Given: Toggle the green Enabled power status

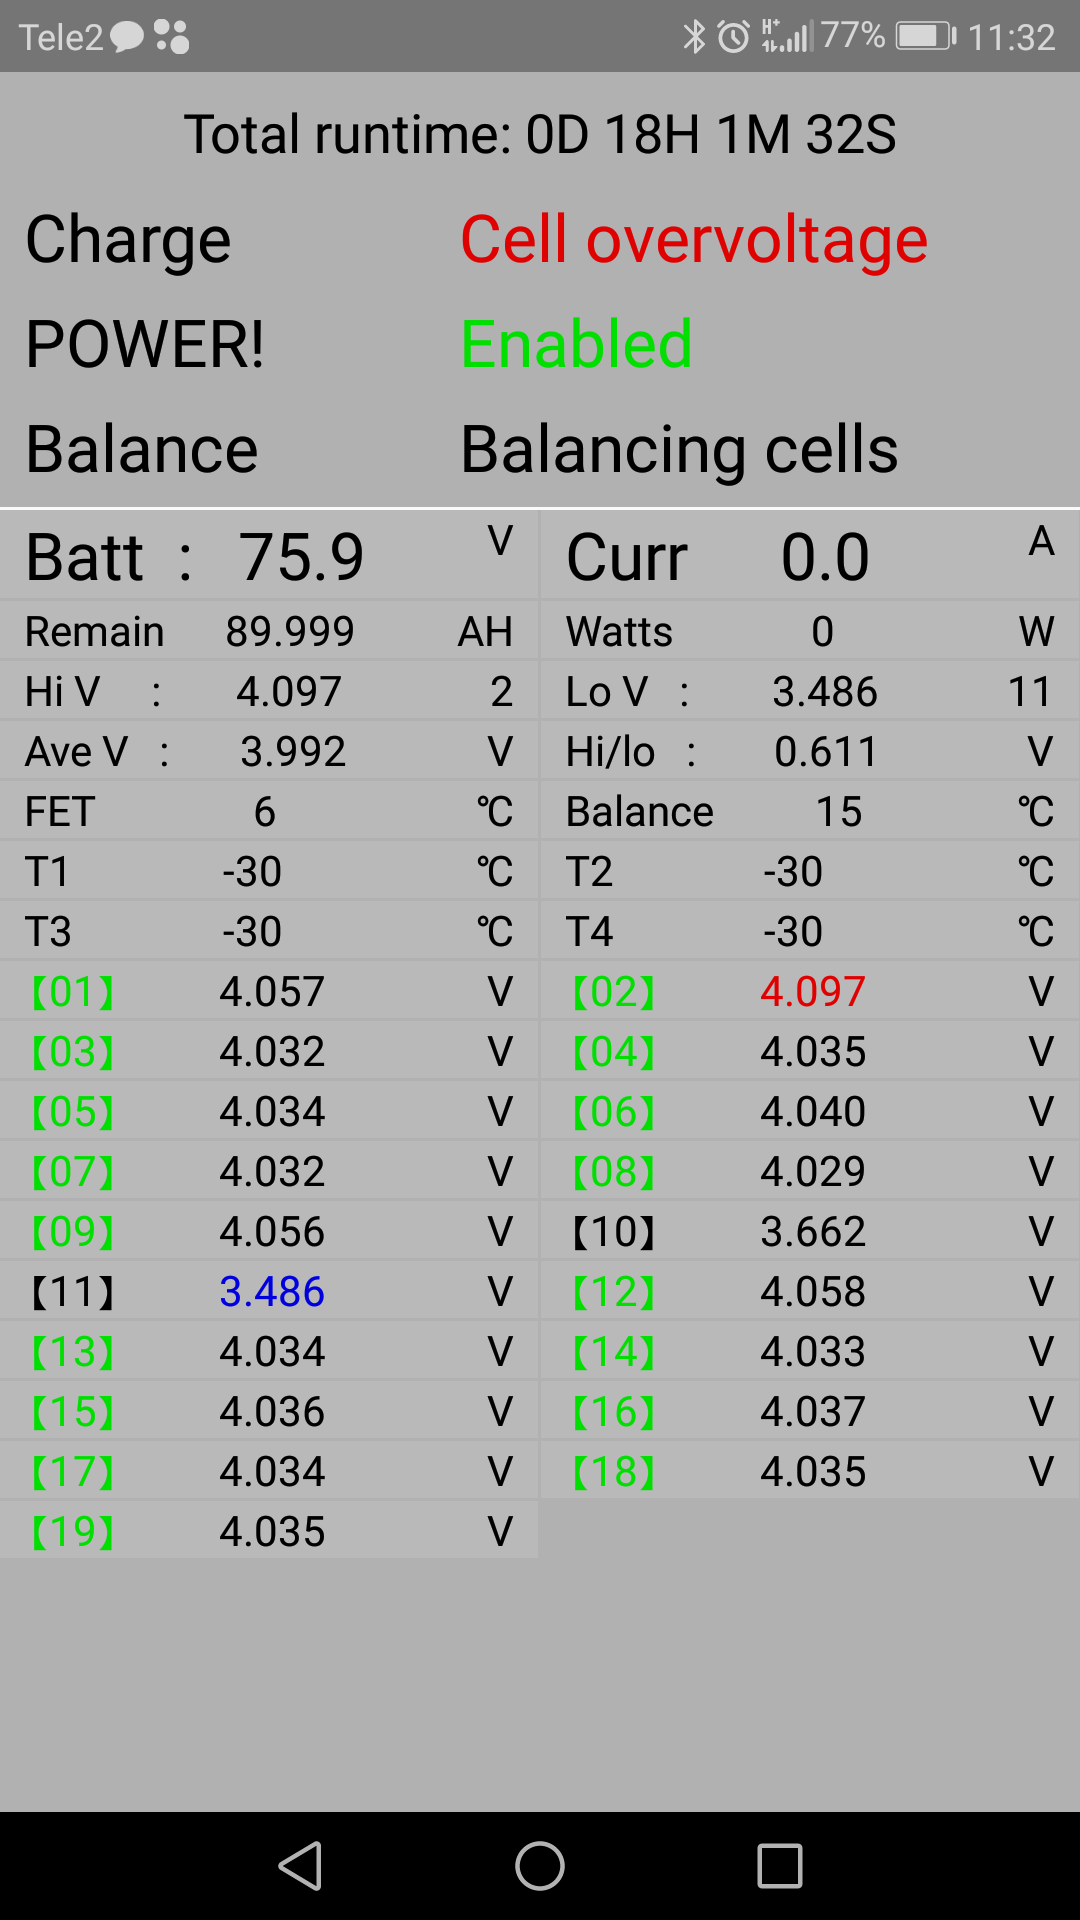Looking at the screenshot, I should [576, 344].
